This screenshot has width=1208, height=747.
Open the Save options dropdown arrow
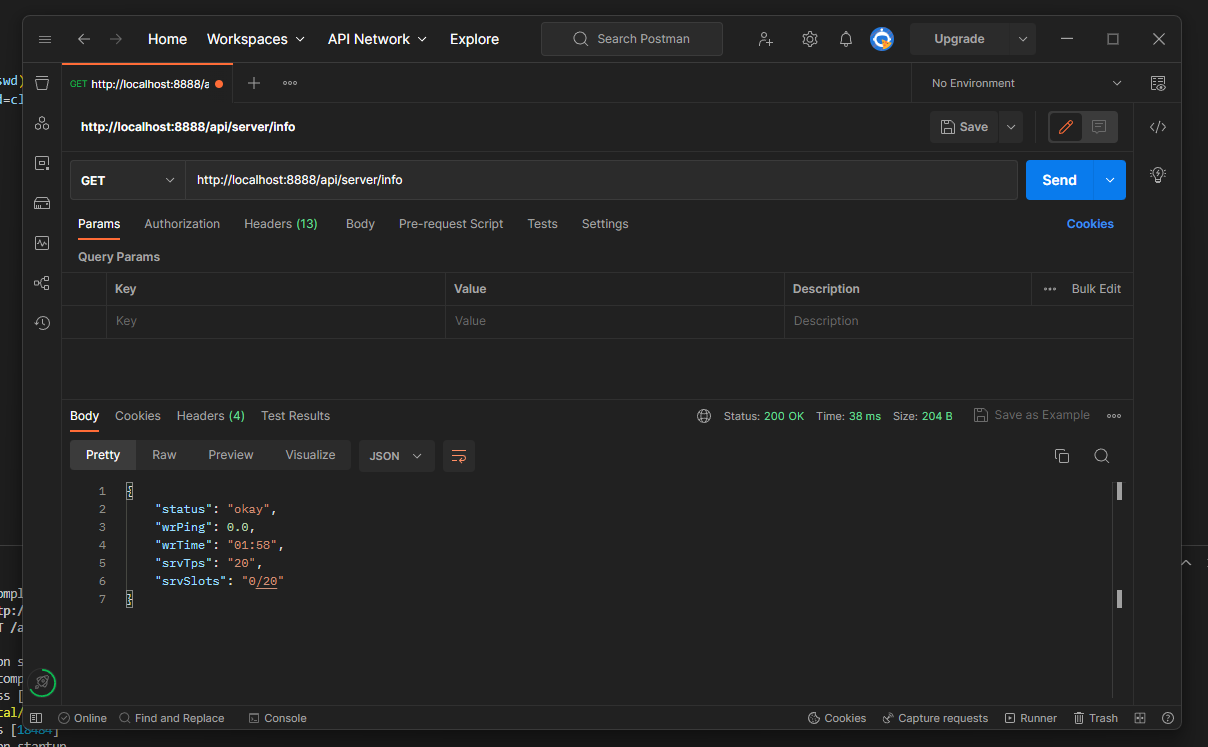[1011, 127]
